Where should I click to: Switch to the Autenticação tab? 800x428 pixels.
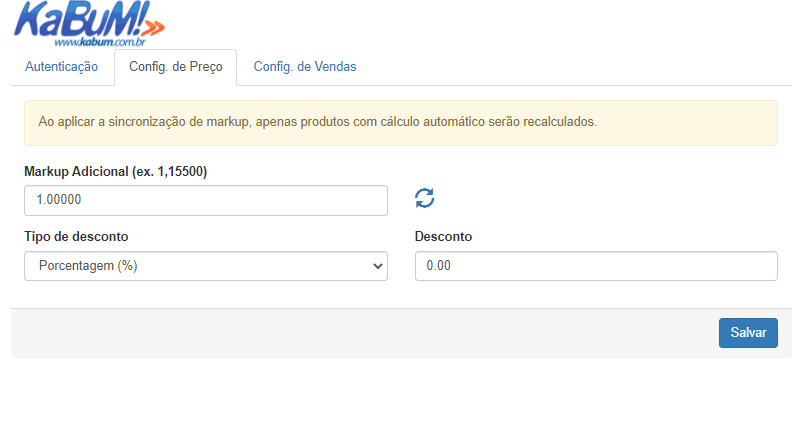pyautogui.click(x=62, y=67)
